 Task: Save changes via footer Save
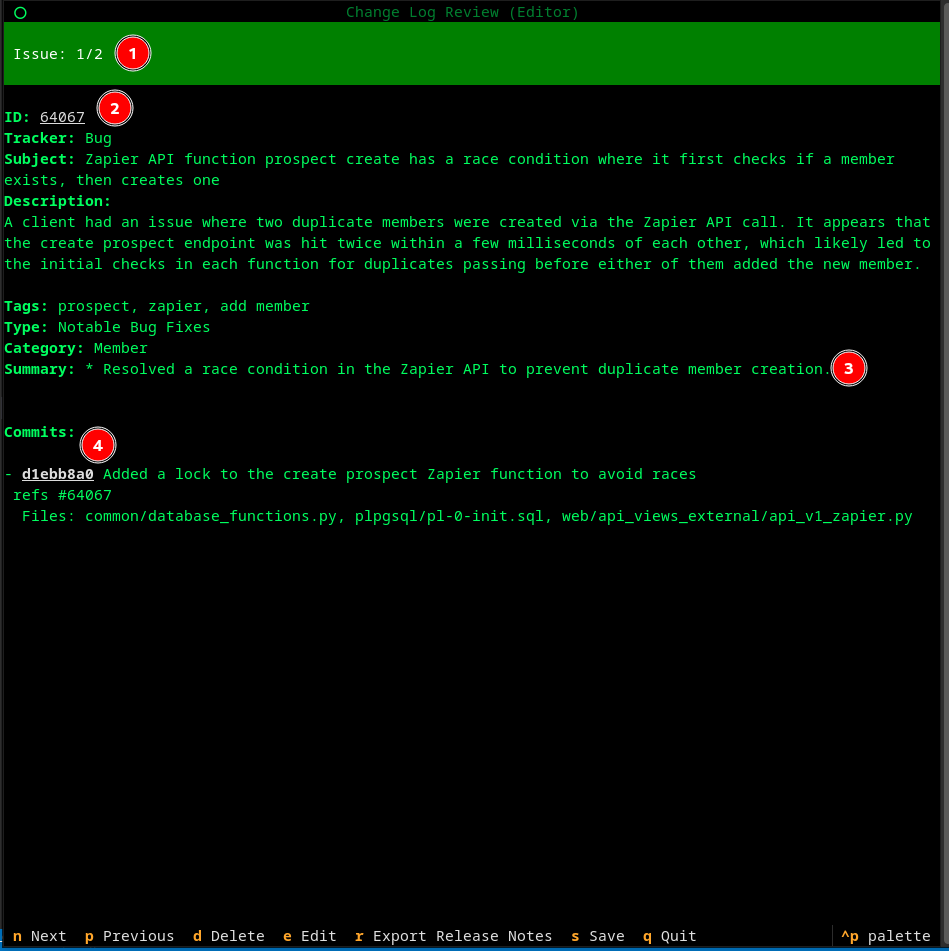[597, 936]
